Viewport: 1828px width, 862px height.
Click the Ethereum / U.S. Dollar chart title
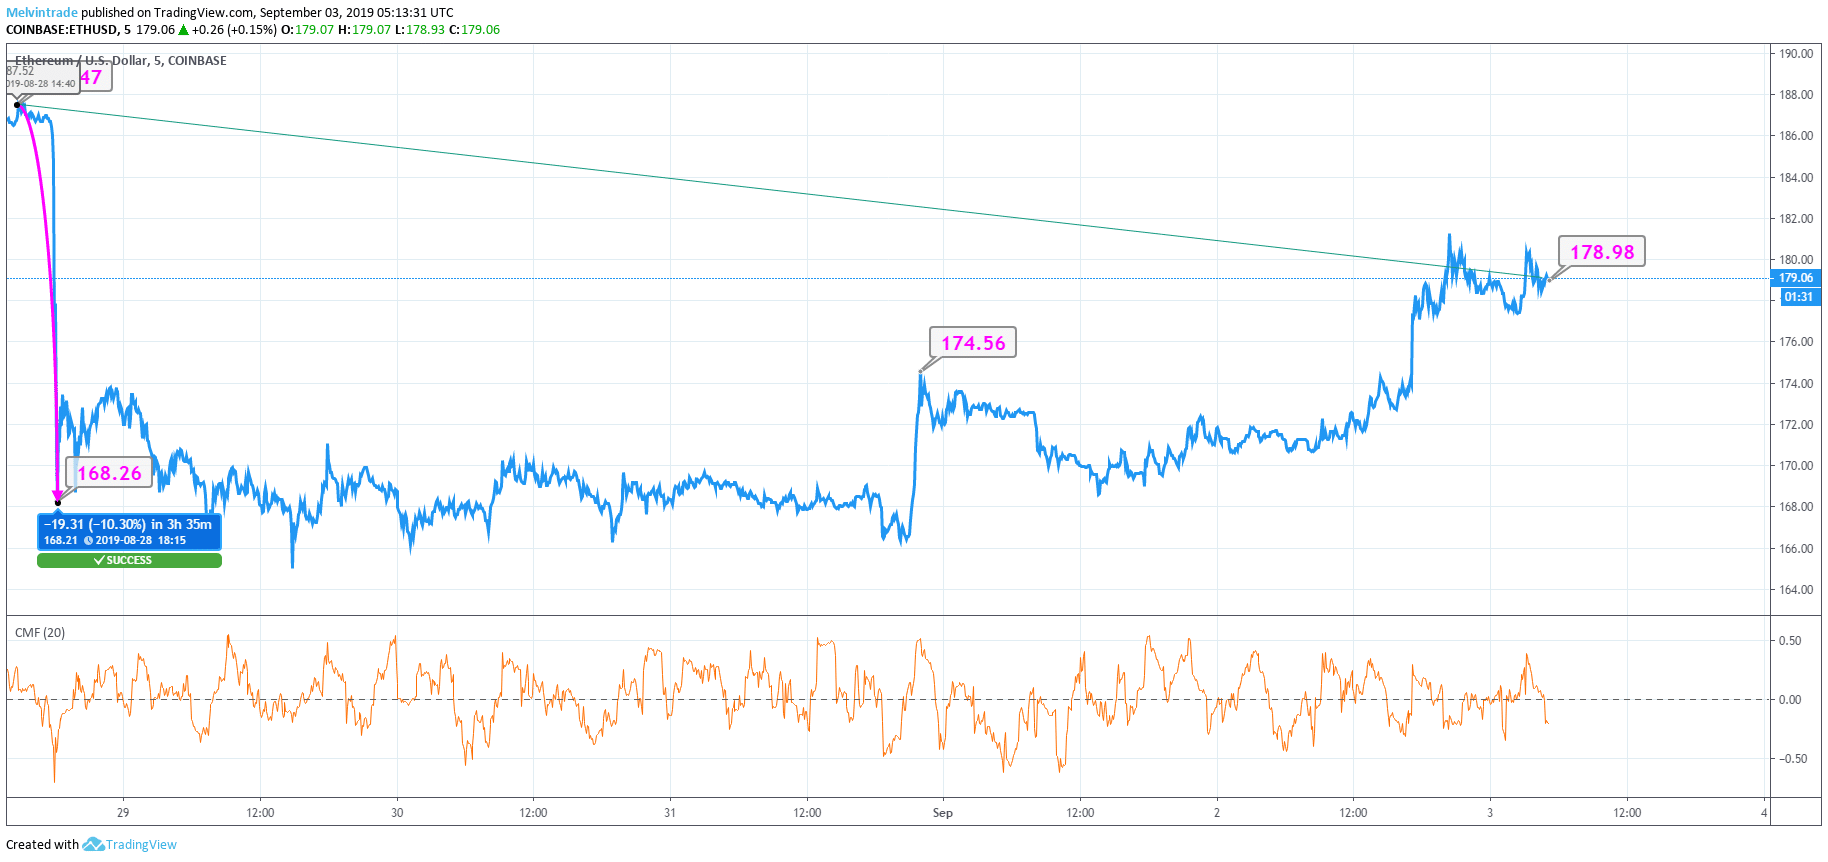(120, 60)
